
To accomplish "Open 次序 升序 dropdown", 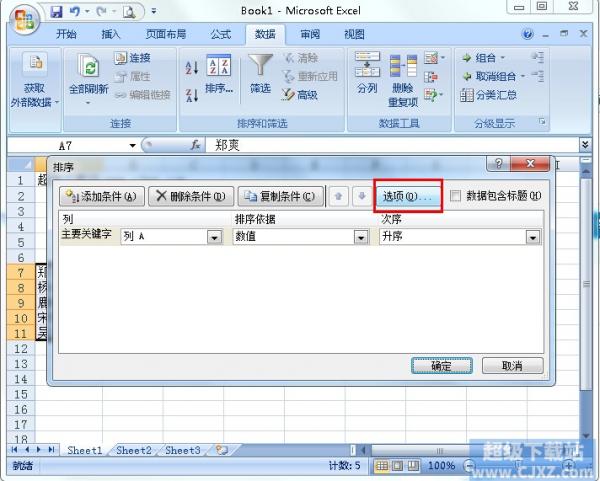I will [533, 237].
